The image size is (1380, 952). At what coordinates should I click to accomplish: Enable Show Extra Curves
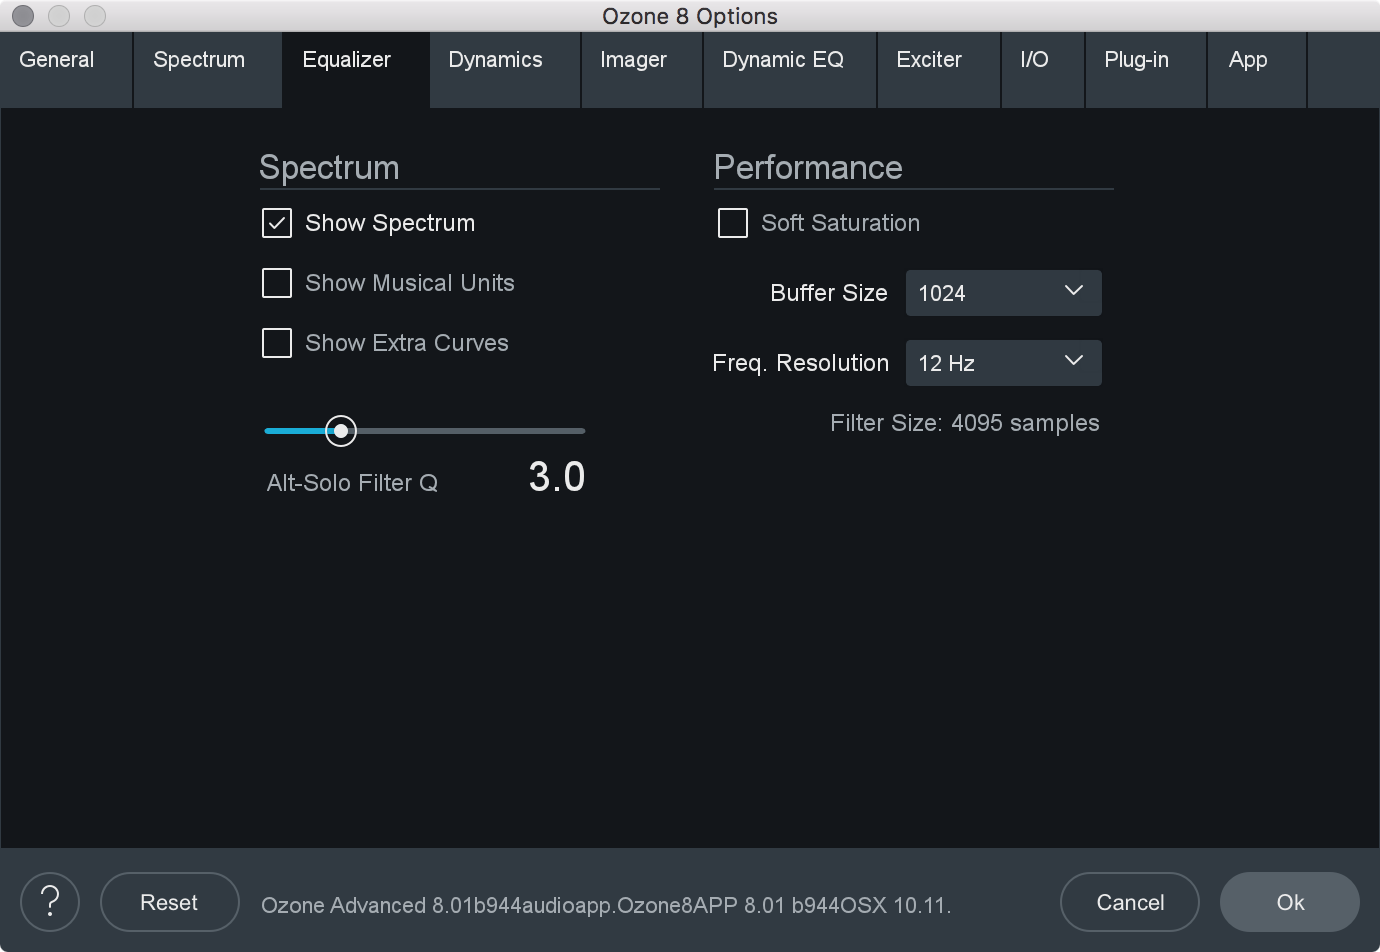click(x=277, y=343)
